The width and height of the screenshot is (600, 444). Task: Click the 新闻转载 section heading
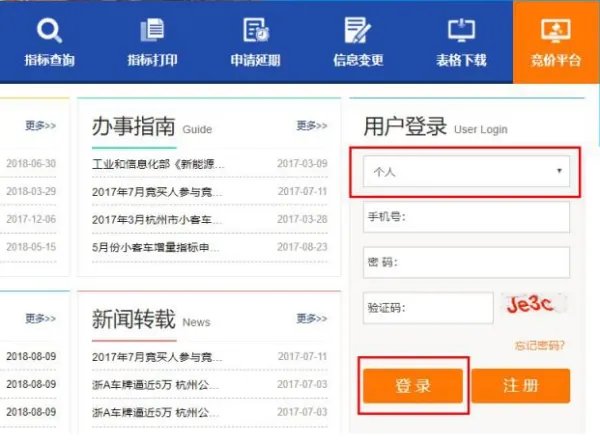click(134, 319)
